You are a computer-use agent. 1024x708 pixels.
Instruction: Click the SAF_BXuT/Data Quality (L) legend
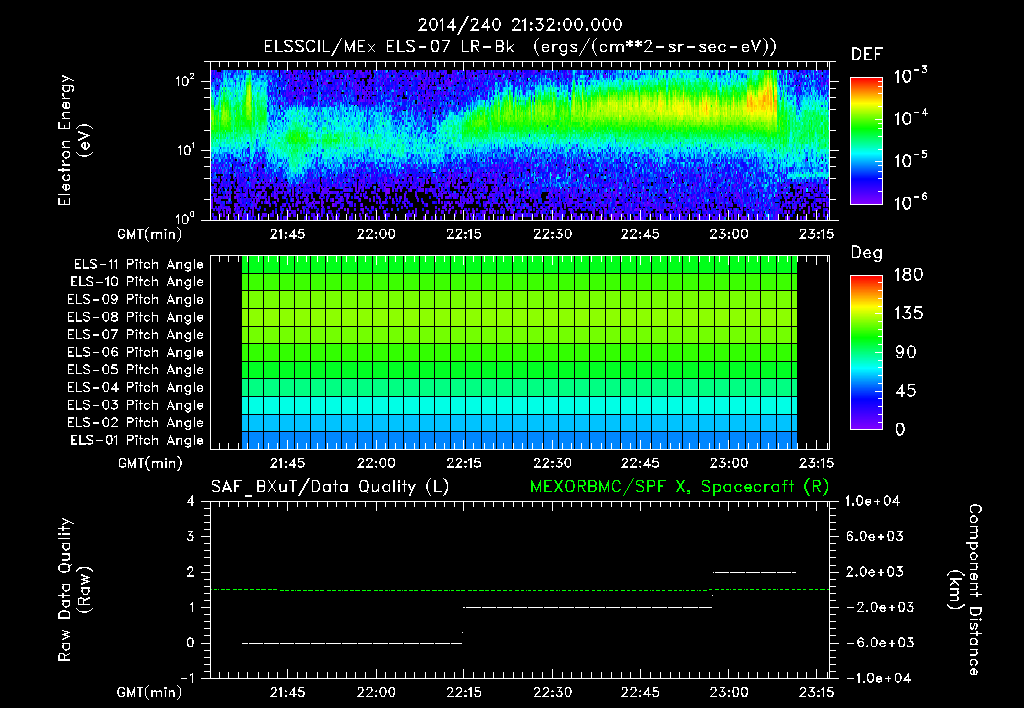click(x=330, y=487)
